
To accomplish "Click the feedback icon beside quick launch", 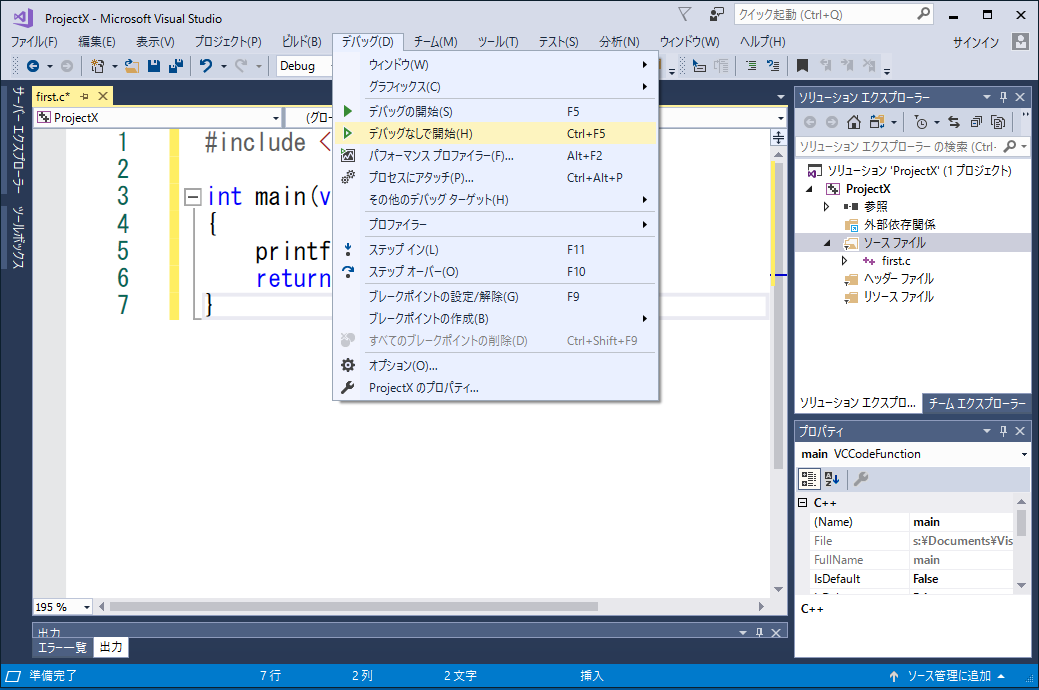I will (716, 15).
